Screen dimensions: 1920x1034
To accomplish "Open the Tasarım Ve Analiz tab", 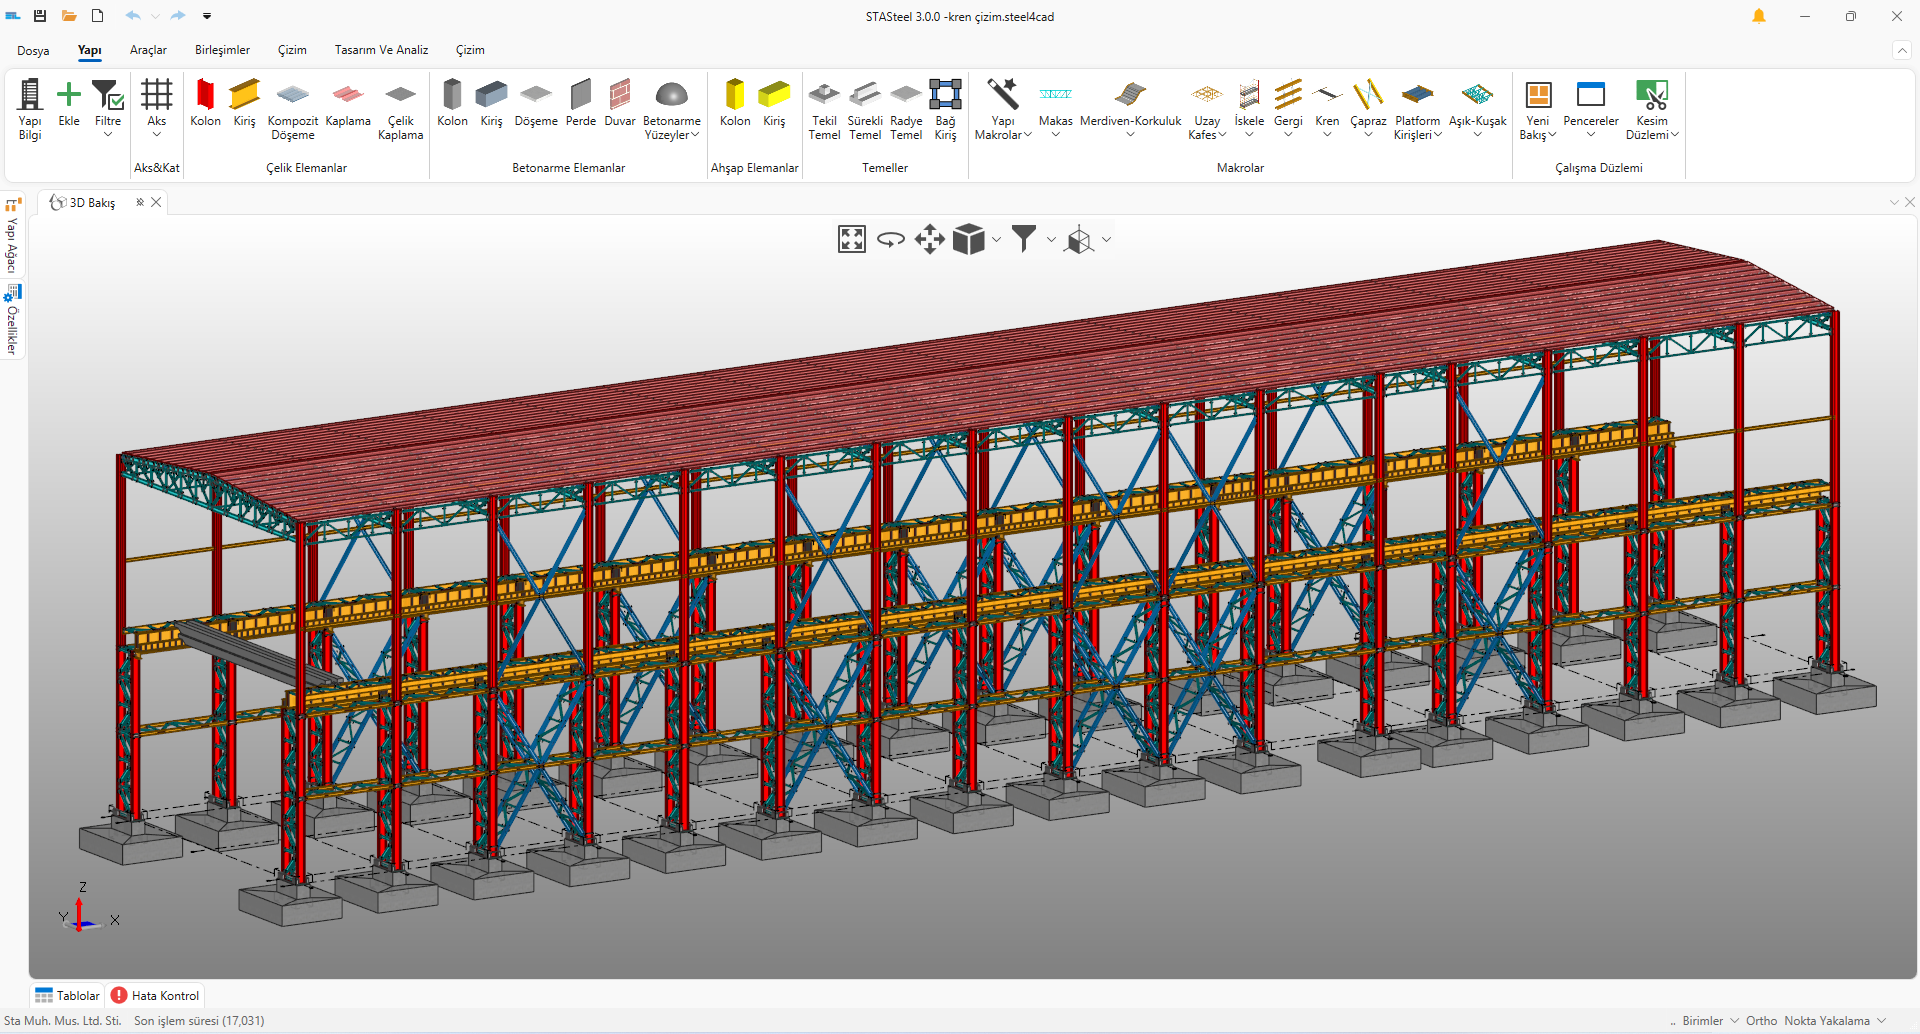I will 381,50.
